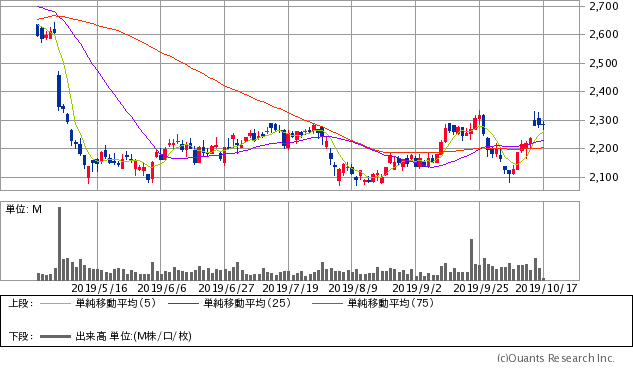Click the 2,100 price axis label
The width and height of the screenshot is (633, 374).
[604, 177]
